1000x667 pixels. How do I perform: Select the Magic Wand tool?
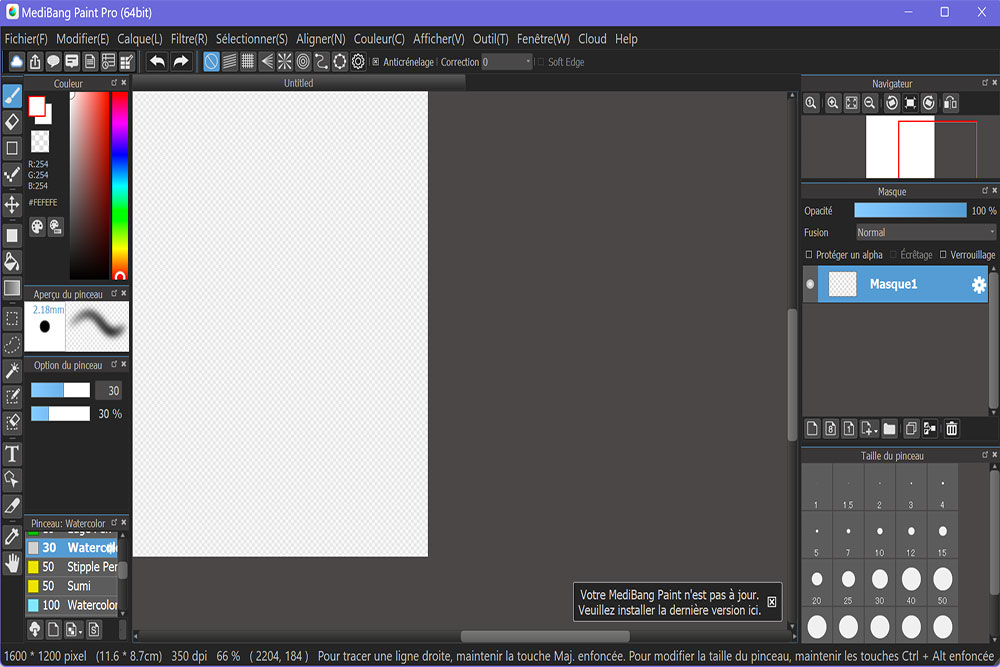point(12,370)
